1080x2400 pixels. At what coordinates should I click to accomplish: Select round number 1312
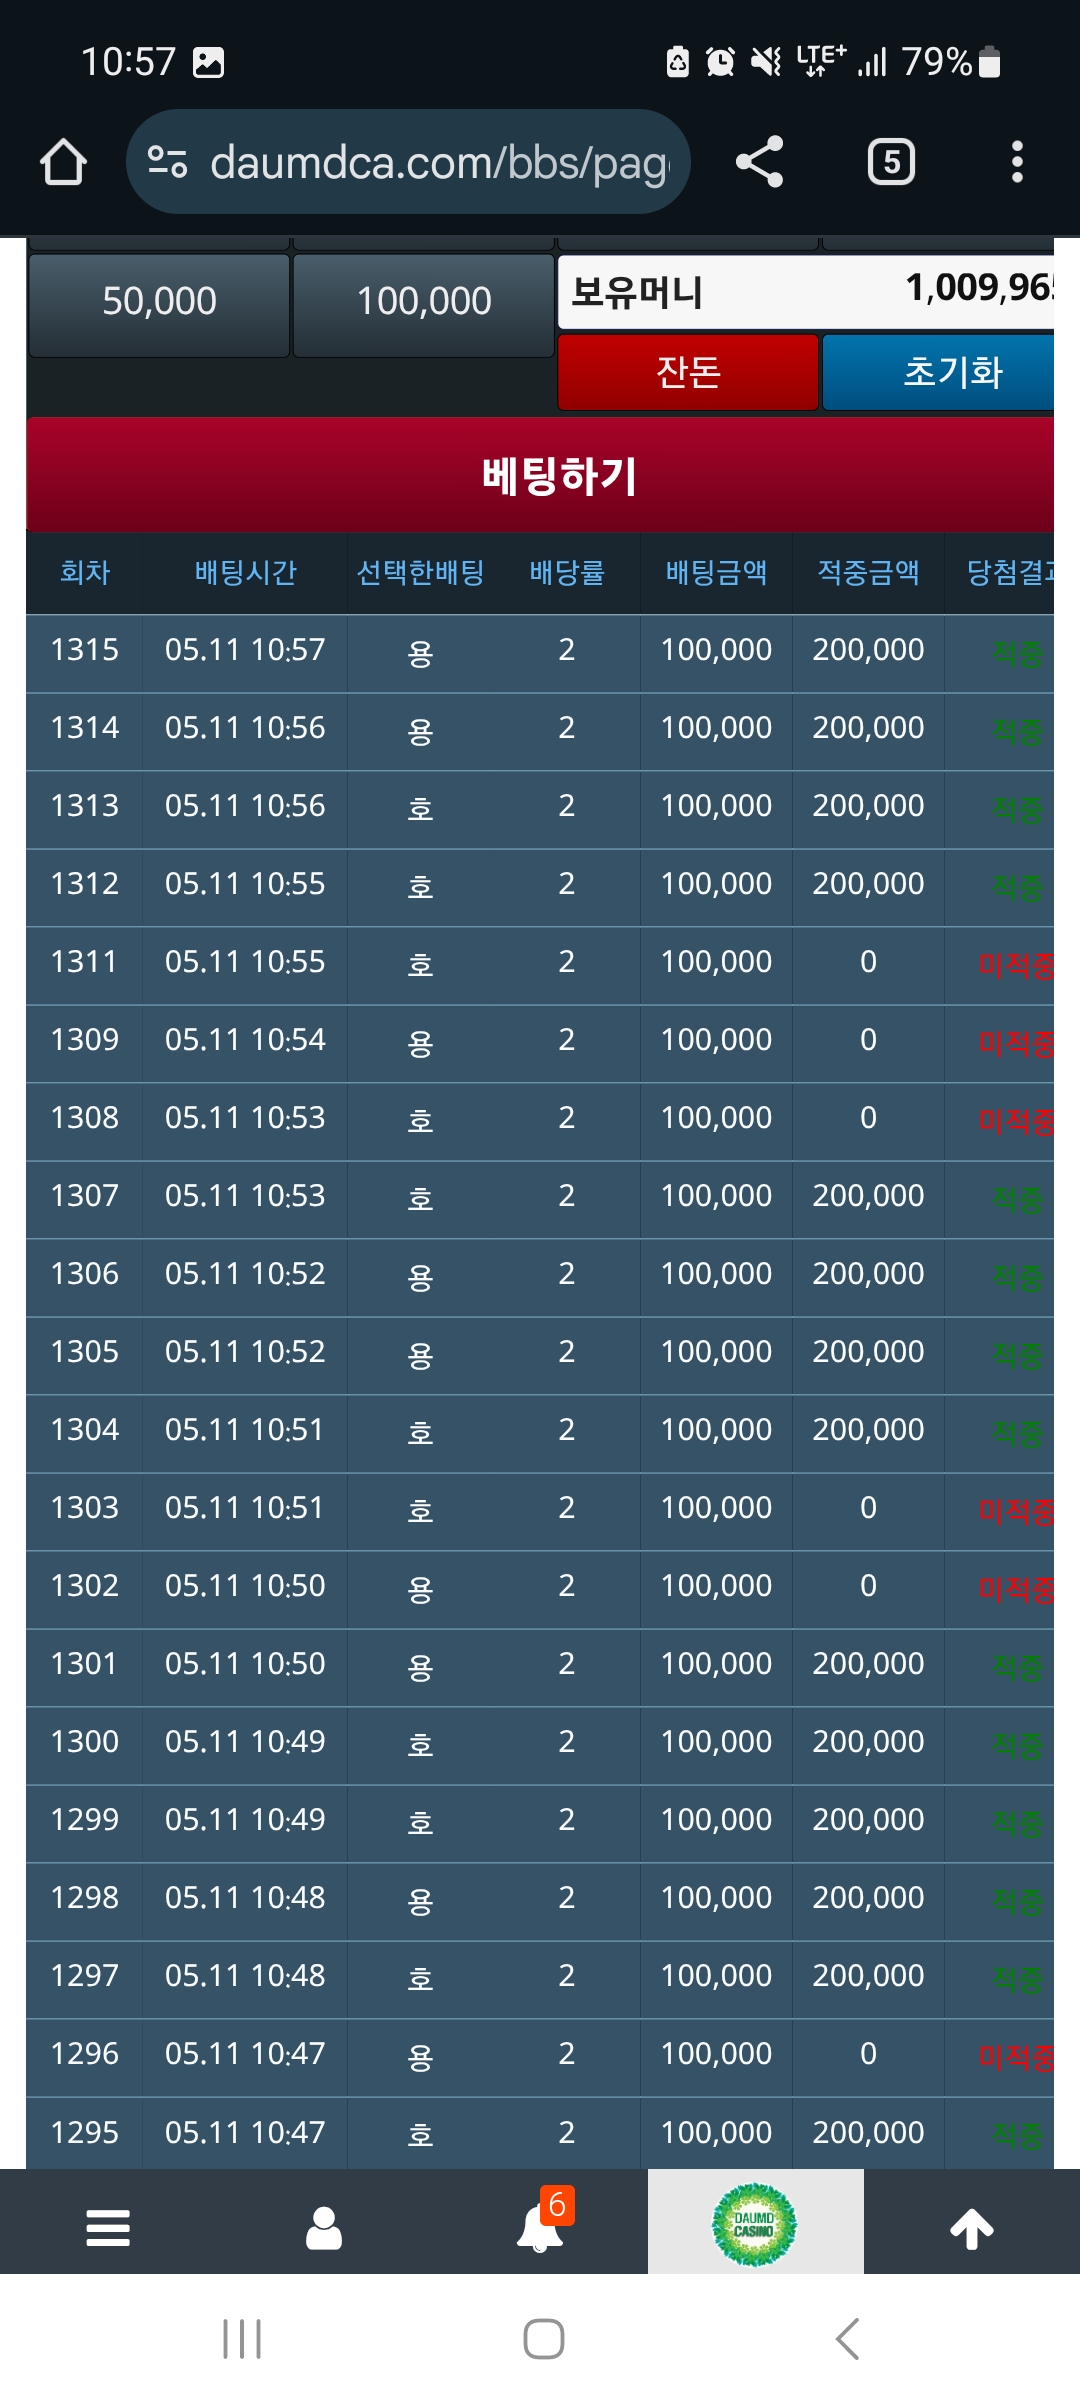pos(85,884)
